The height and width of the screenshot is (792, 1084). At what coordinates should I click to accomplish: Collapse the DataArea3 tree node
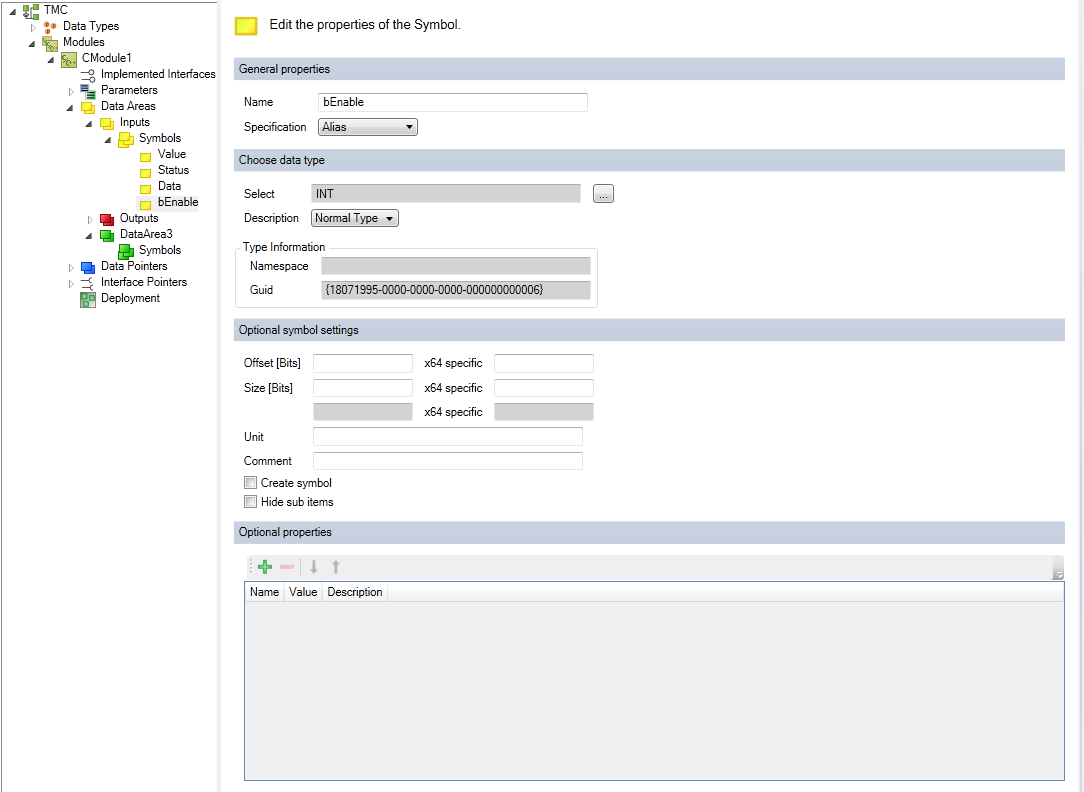[89, 236]
